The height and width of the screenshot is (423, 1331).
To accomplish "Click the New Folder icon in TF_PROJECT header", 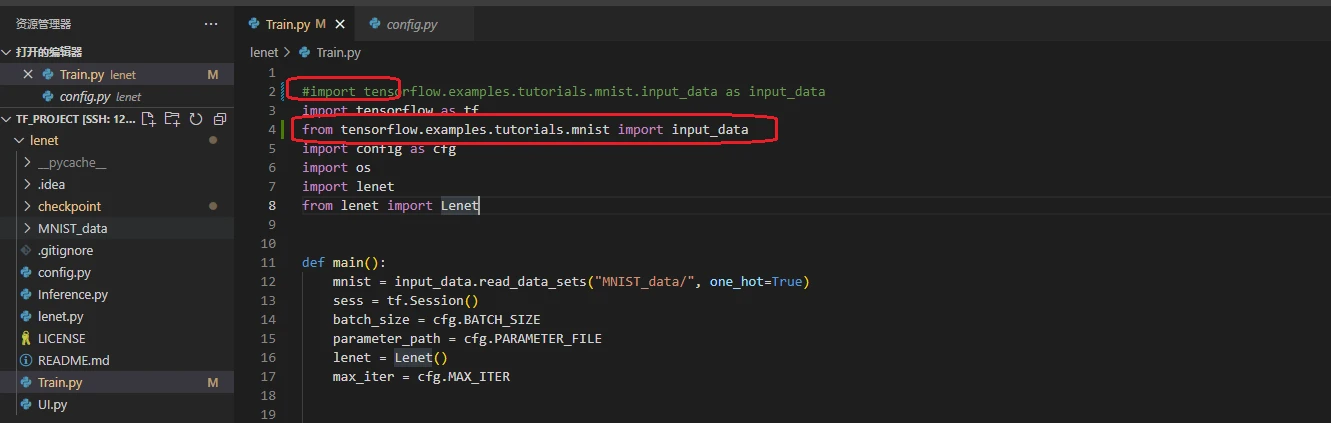I will pyautogui.click(x=172, y=119).
